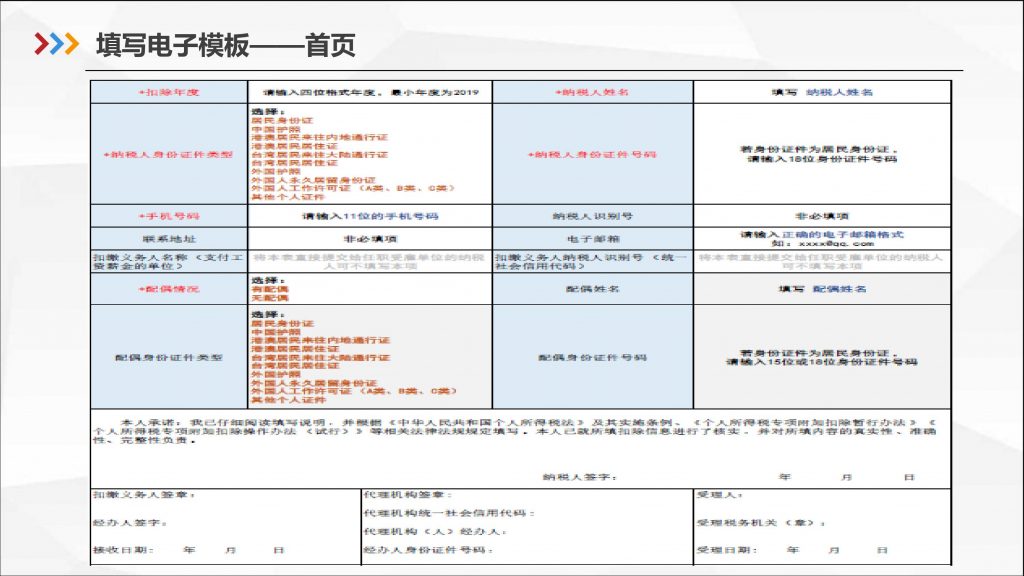Click the 扣缴义务人纳税人识别号 grey hint cell
The image size is (1024, 576).
click(x=821, y=261)
